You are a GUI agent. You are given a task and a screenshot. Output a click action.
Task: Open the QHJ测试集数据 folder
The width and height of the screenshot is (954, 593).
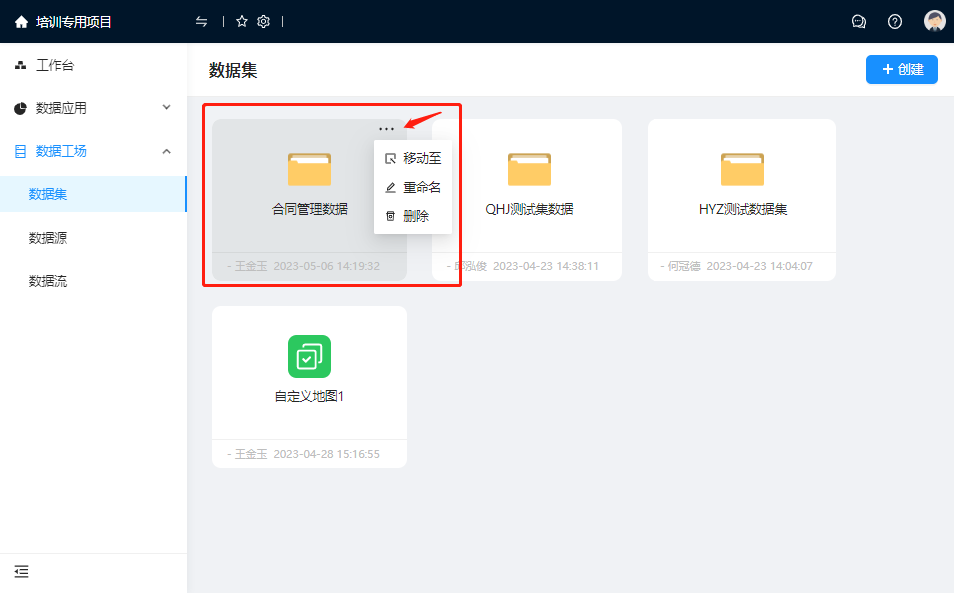(529, 185)
